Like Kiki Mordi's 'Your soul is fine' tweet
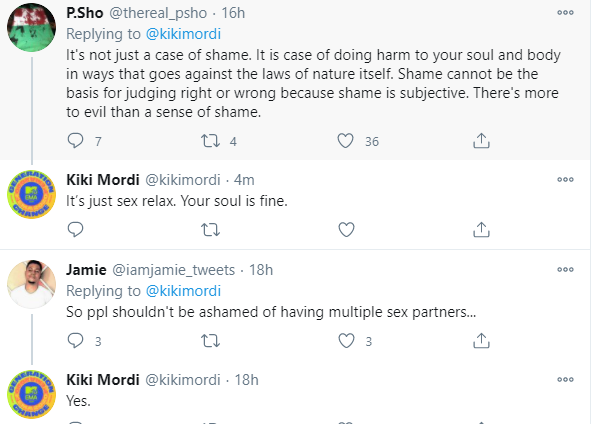Screen dimensions: 596x424 346,230
